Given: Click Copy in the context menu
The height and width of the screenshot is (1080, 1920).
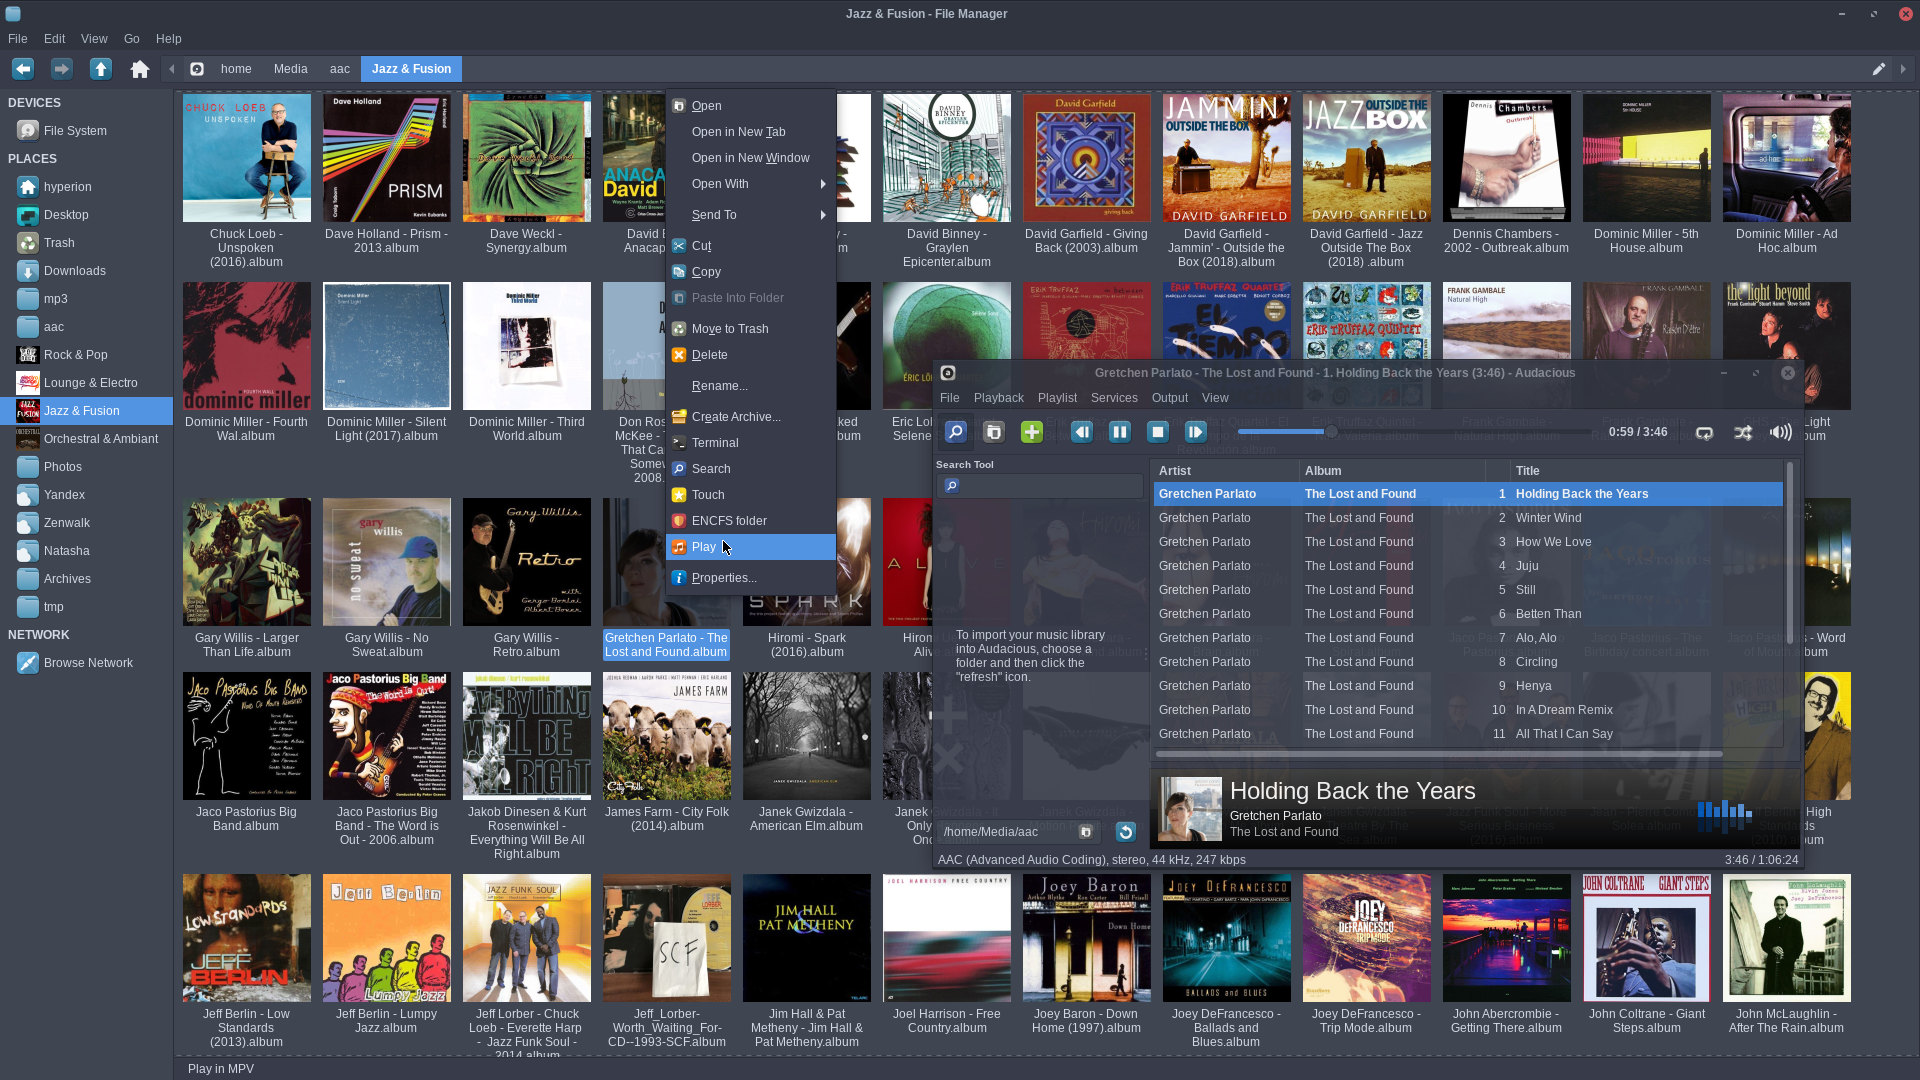Looking at the screenshot, I should [751, 272].
